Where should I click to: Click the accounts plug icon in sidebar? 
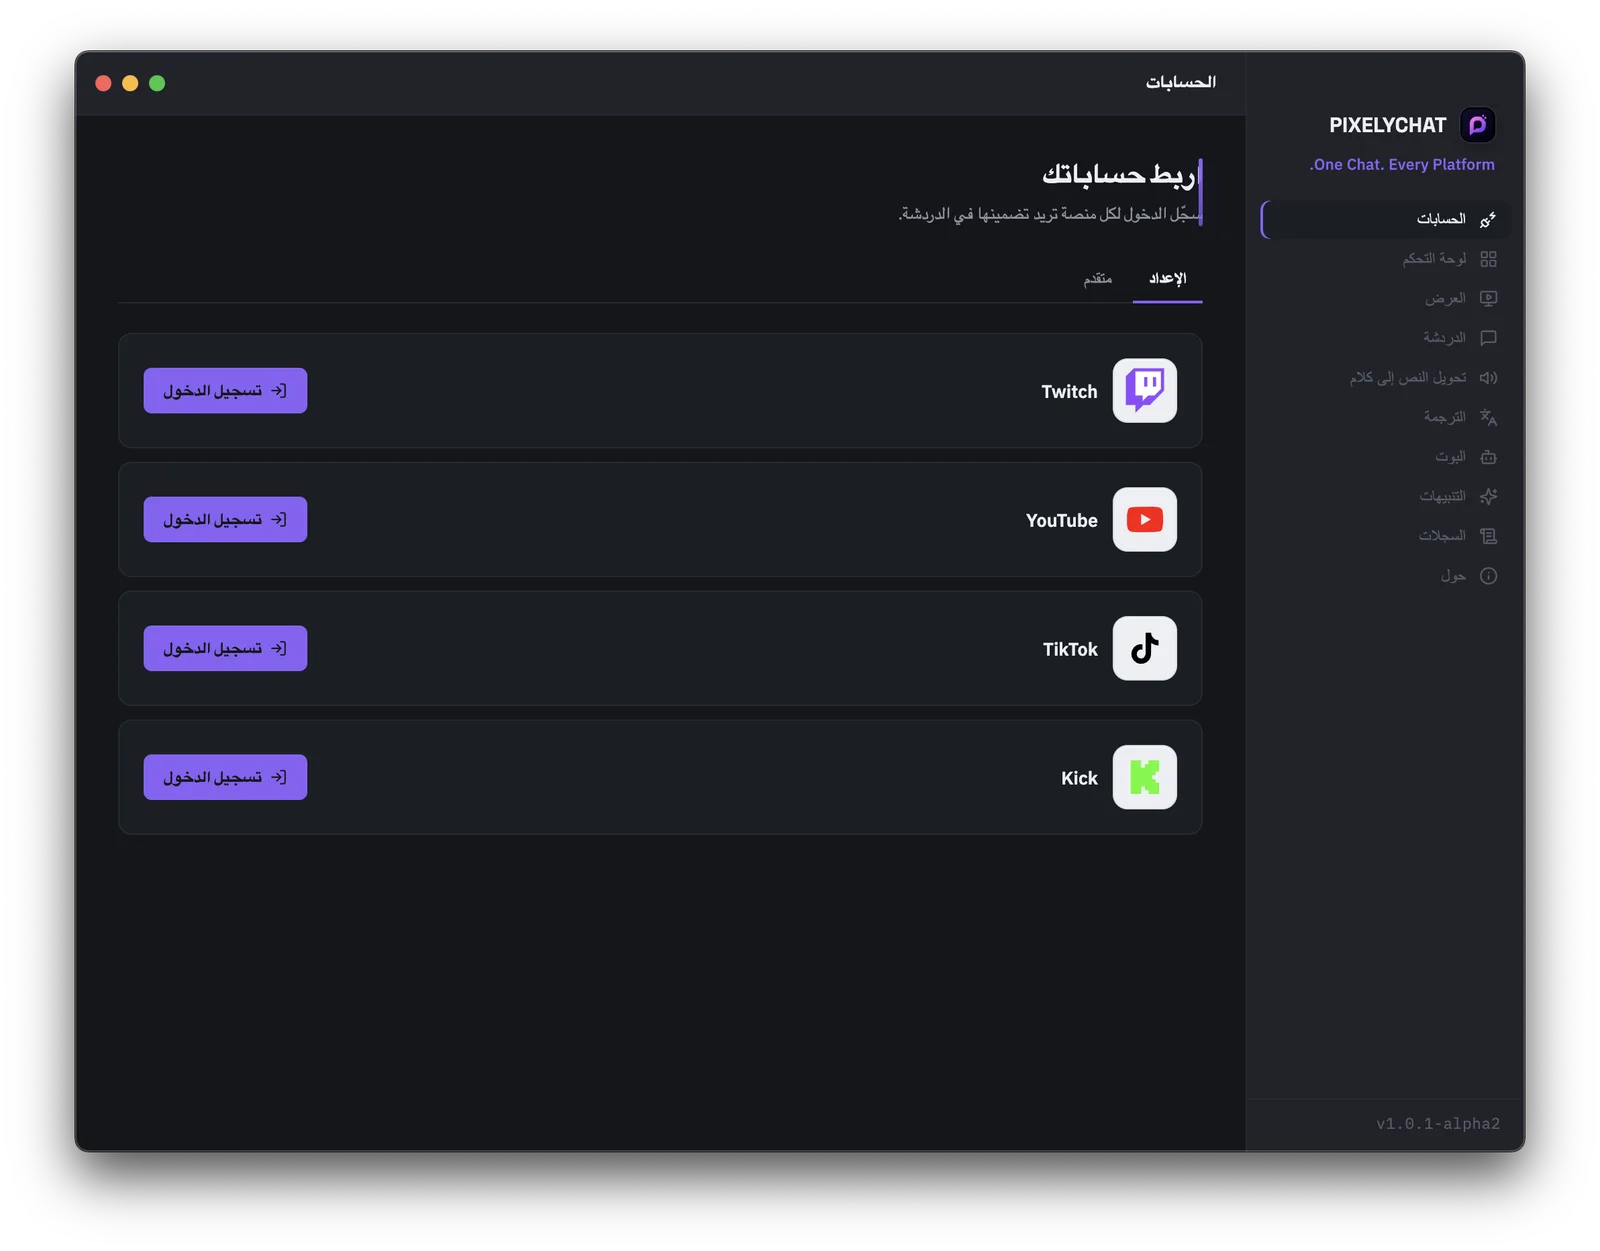(1488, 219)
